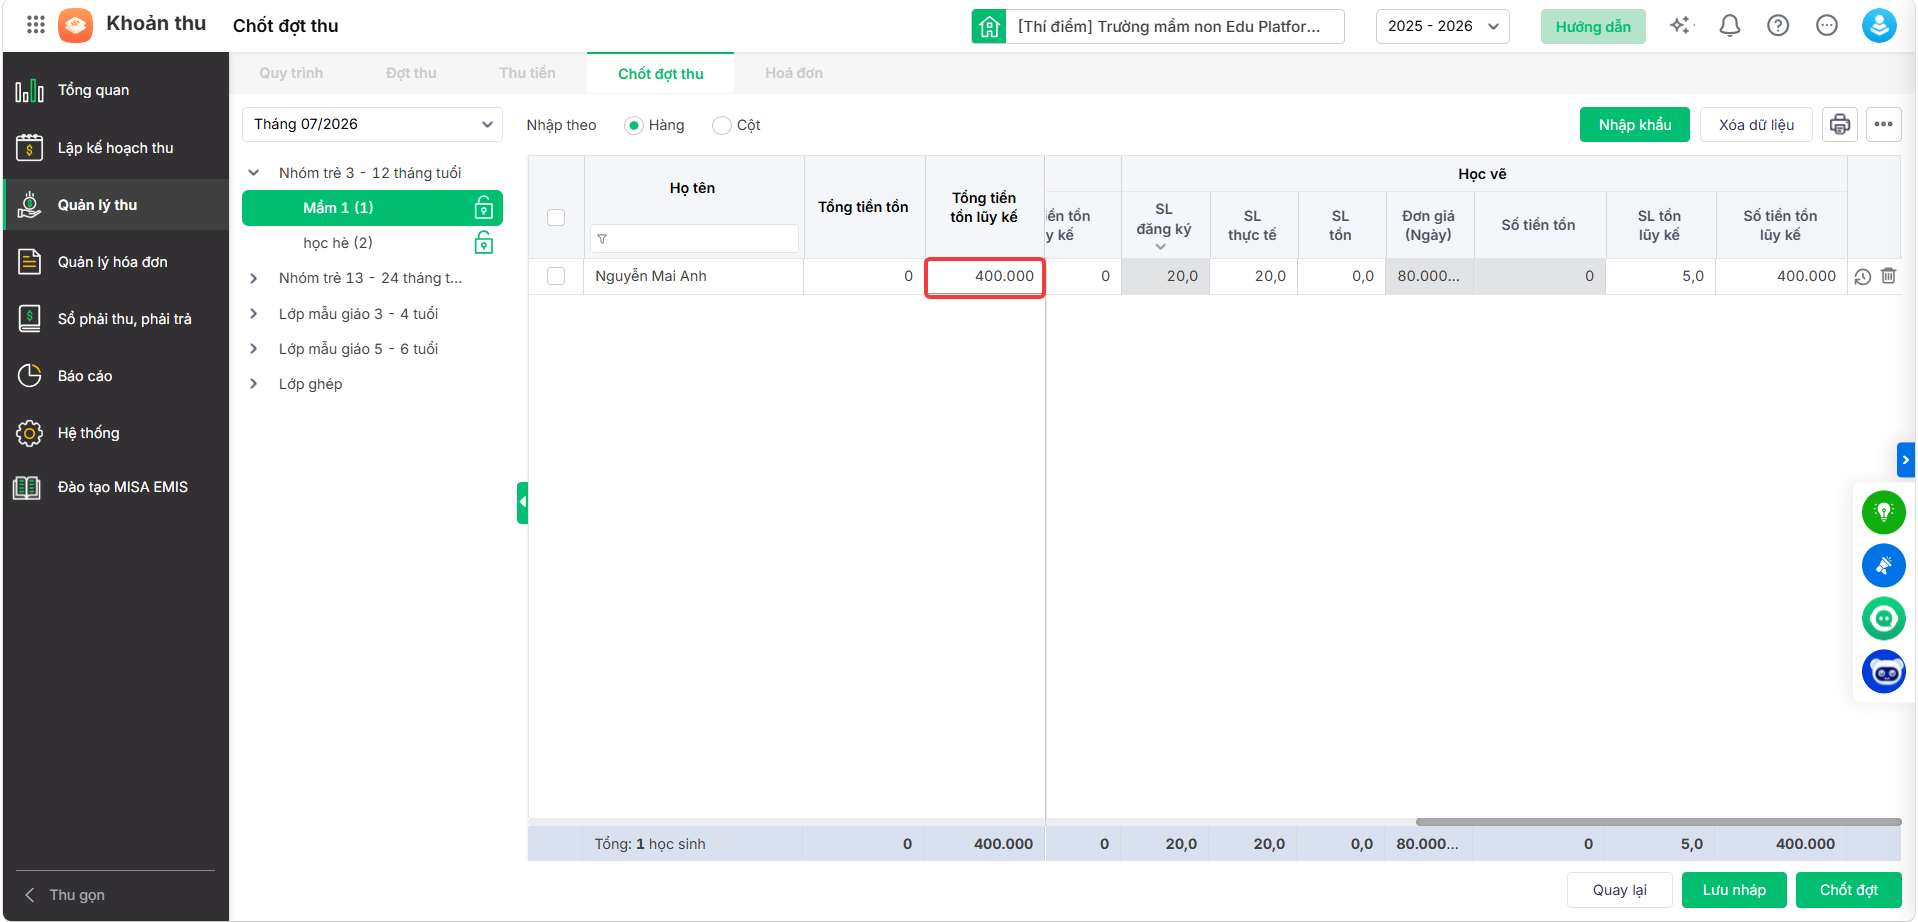Open Quản lý hóa đơn in sidebar

tap(116, 262)
